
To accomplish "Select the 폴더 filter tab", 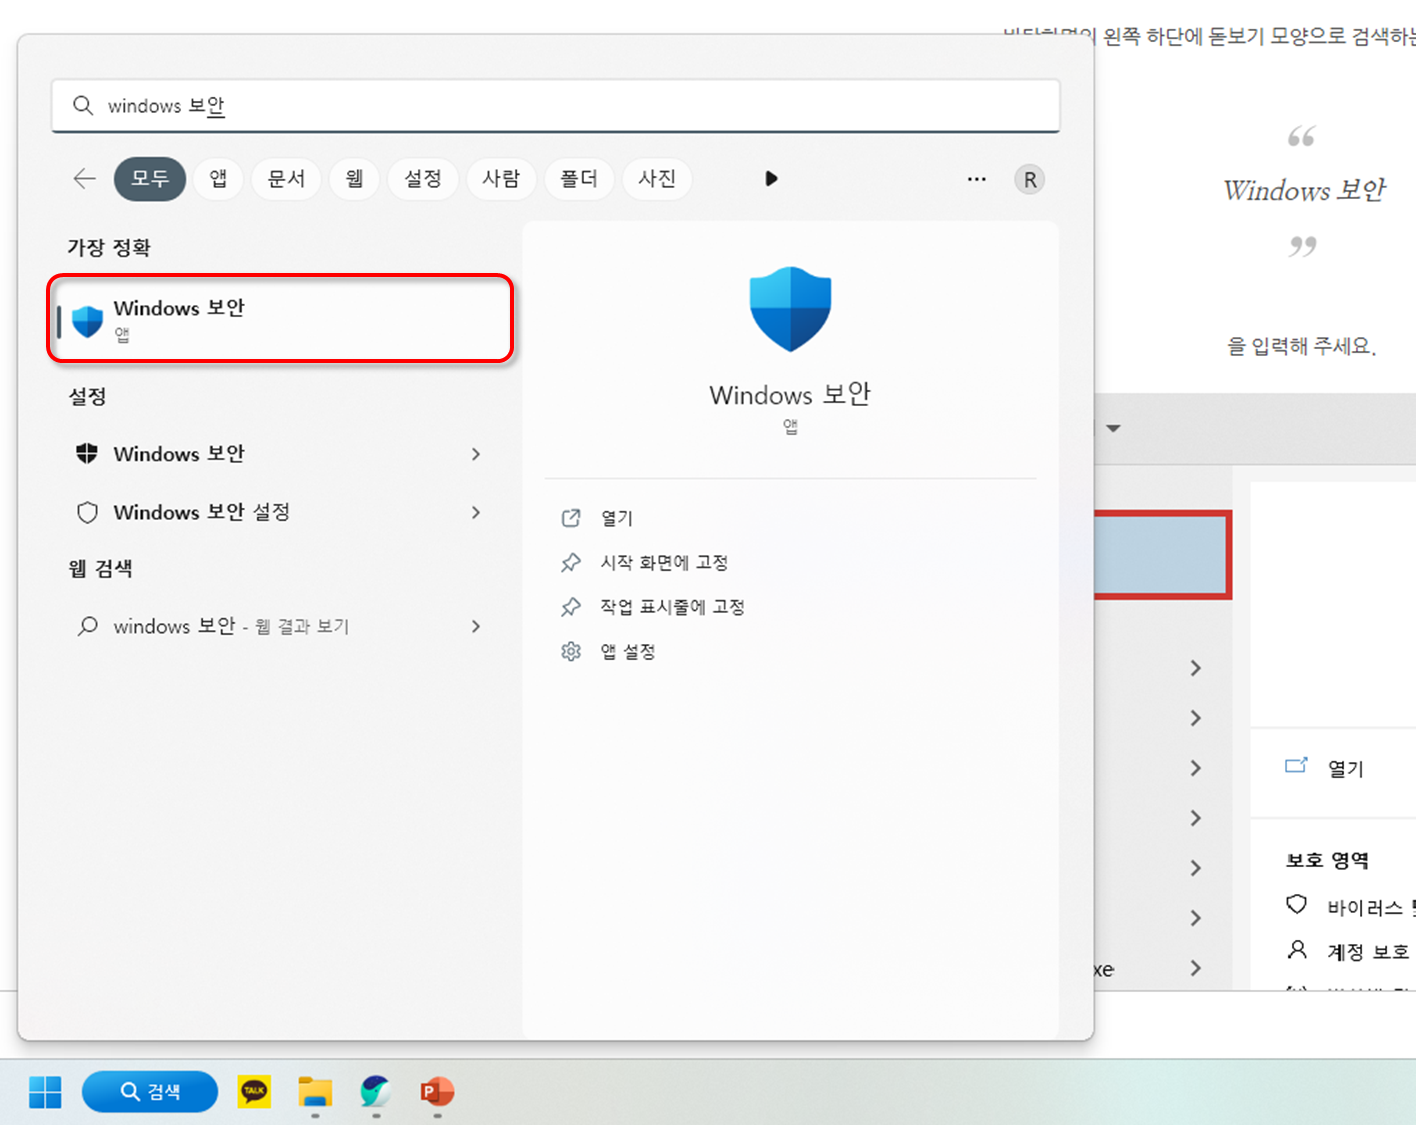I will 579,179.
